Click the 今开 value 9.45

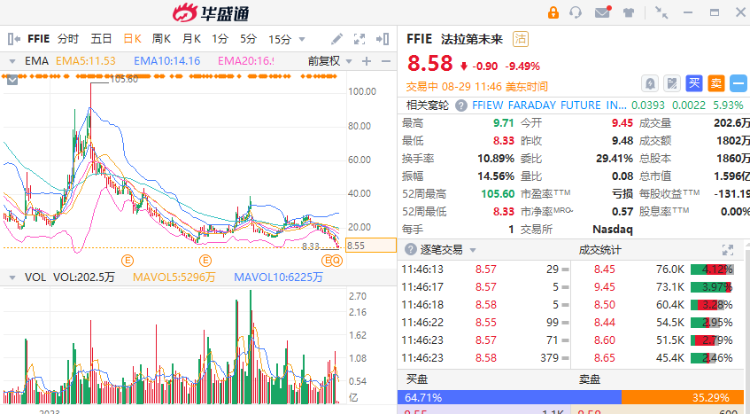click(x=622, y=123)
